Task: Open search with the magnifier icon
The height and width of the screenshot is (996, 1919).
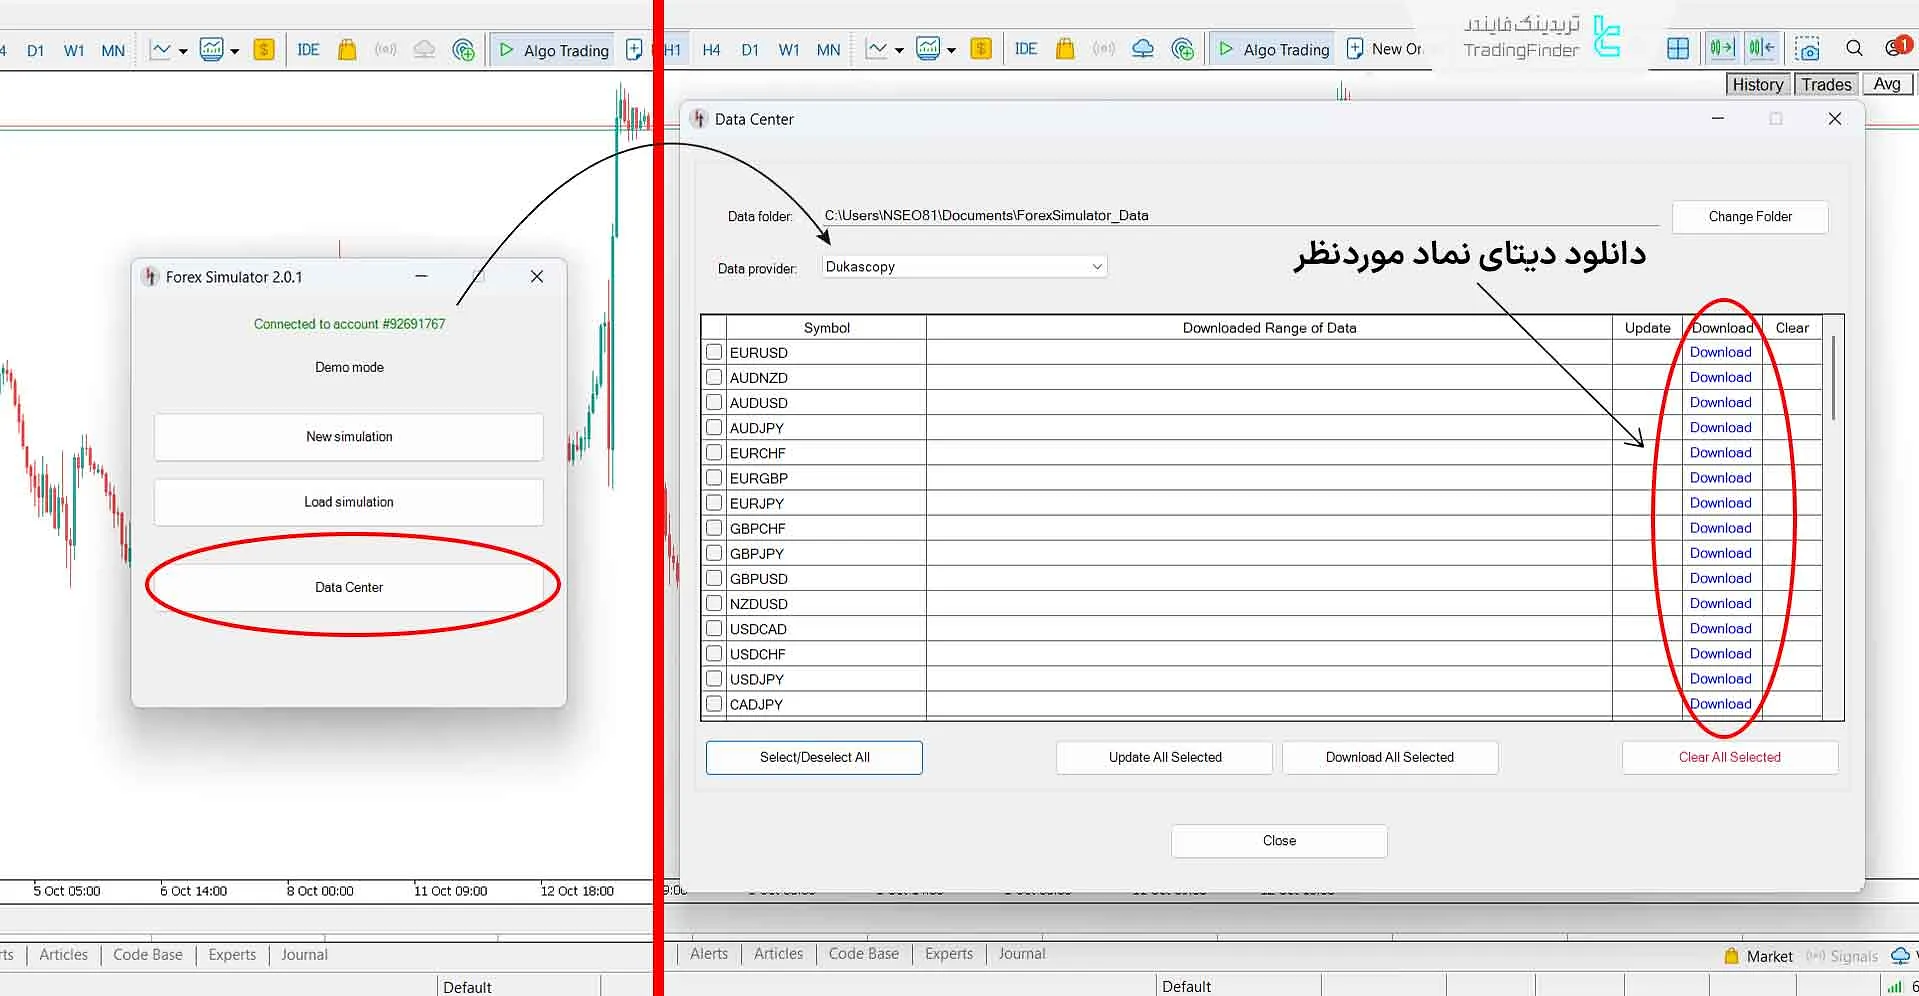Action: click(x=1854, y=47)
